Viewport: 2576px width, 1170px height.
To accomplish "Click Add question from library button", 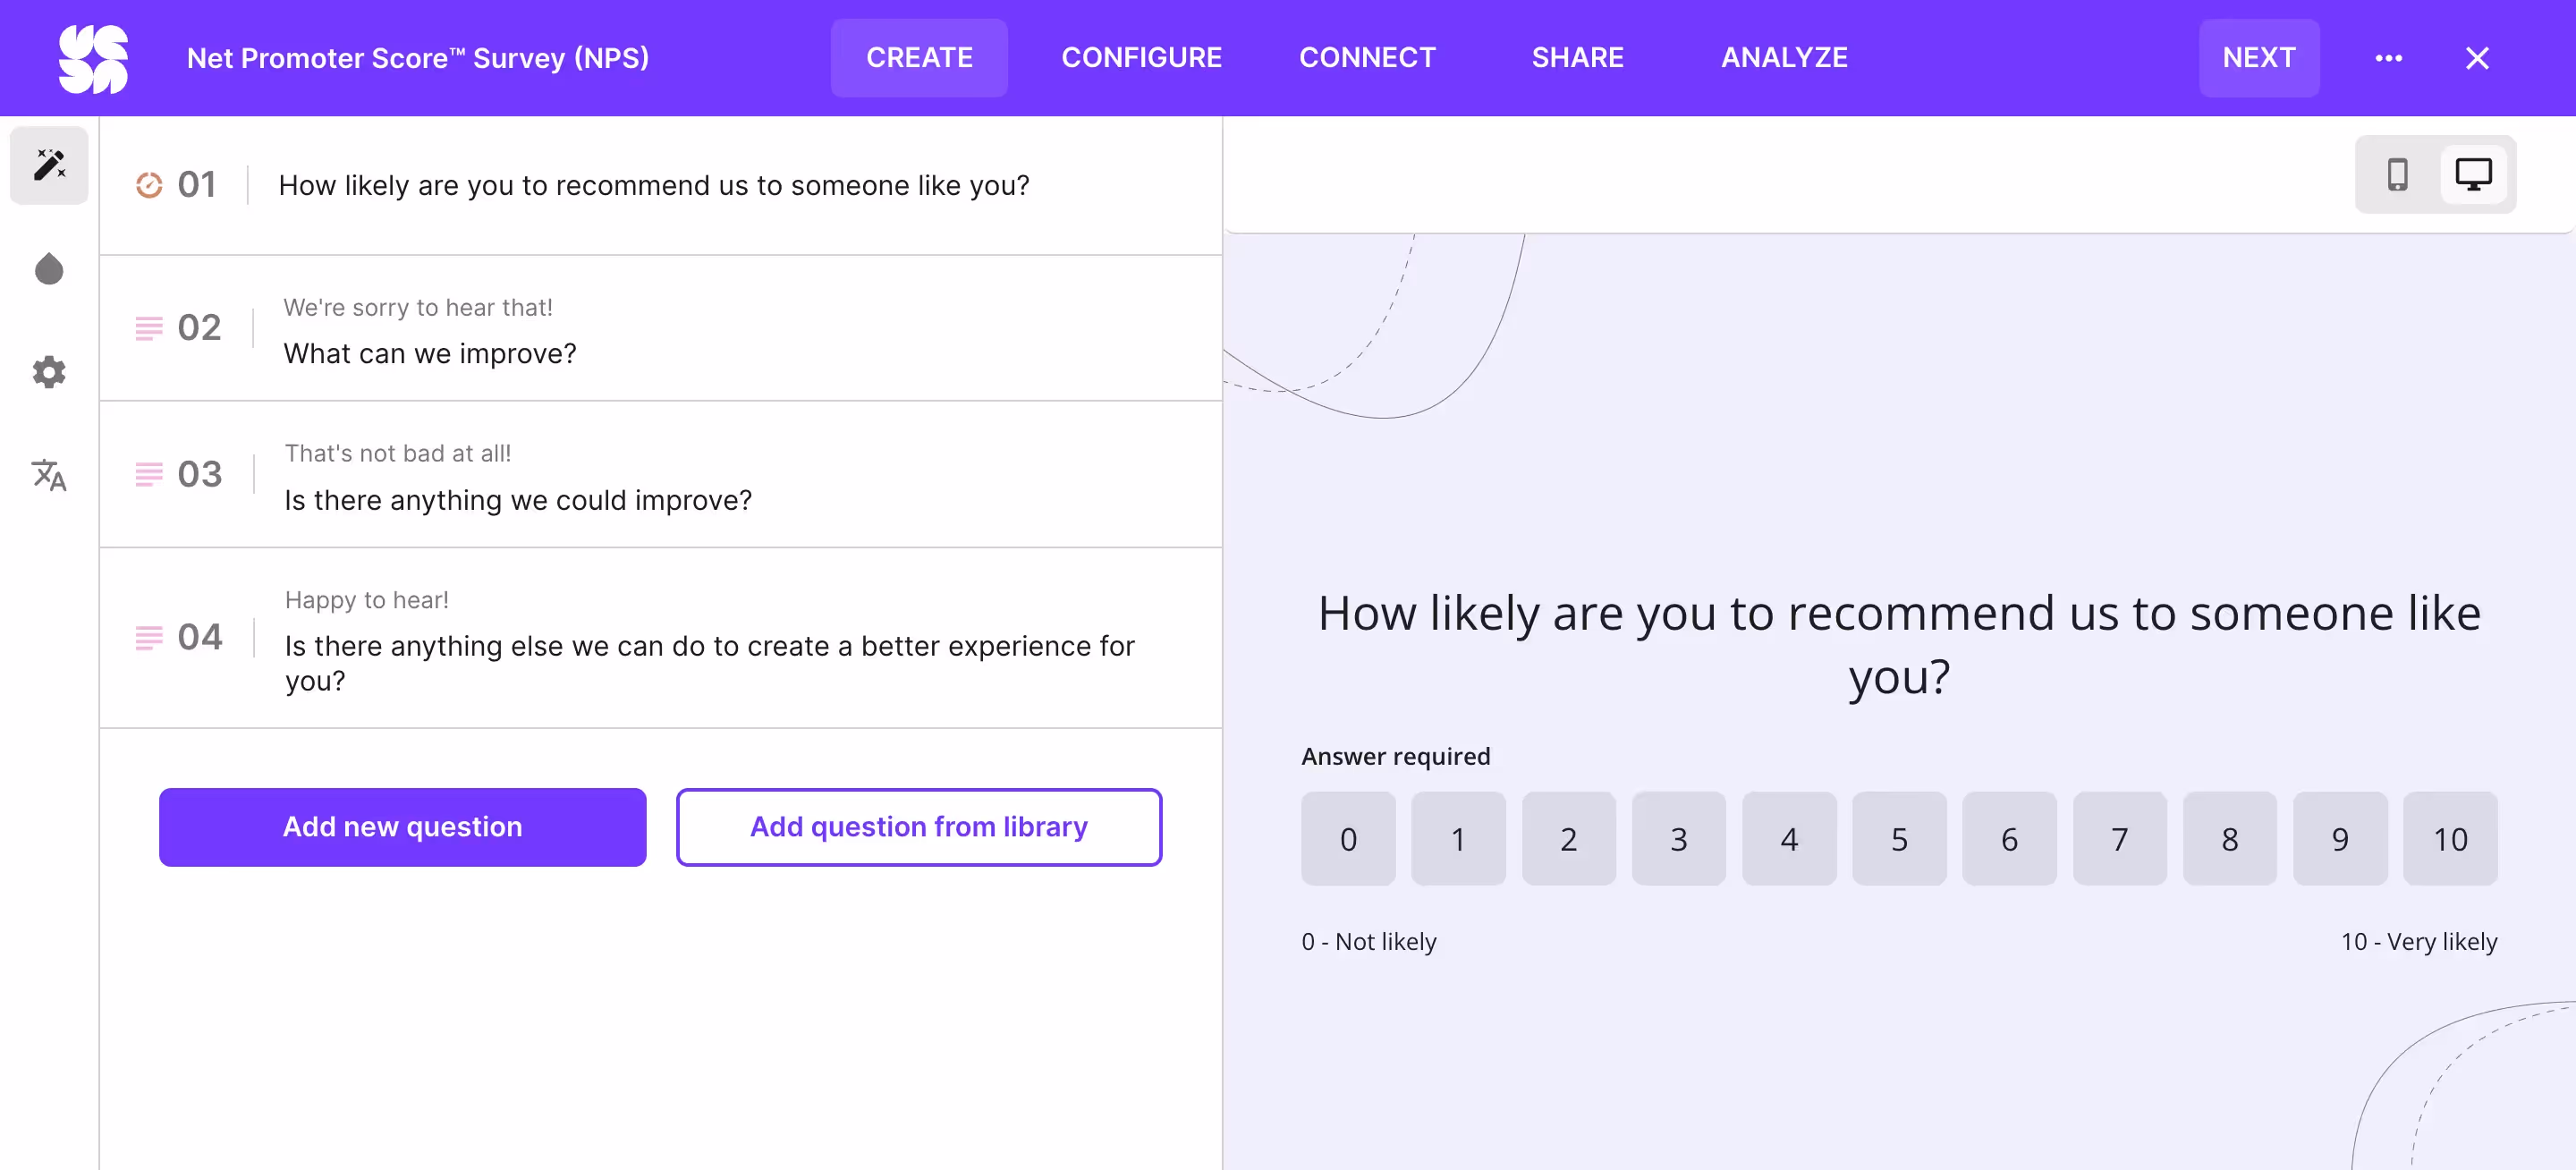I will click(918, 827).
